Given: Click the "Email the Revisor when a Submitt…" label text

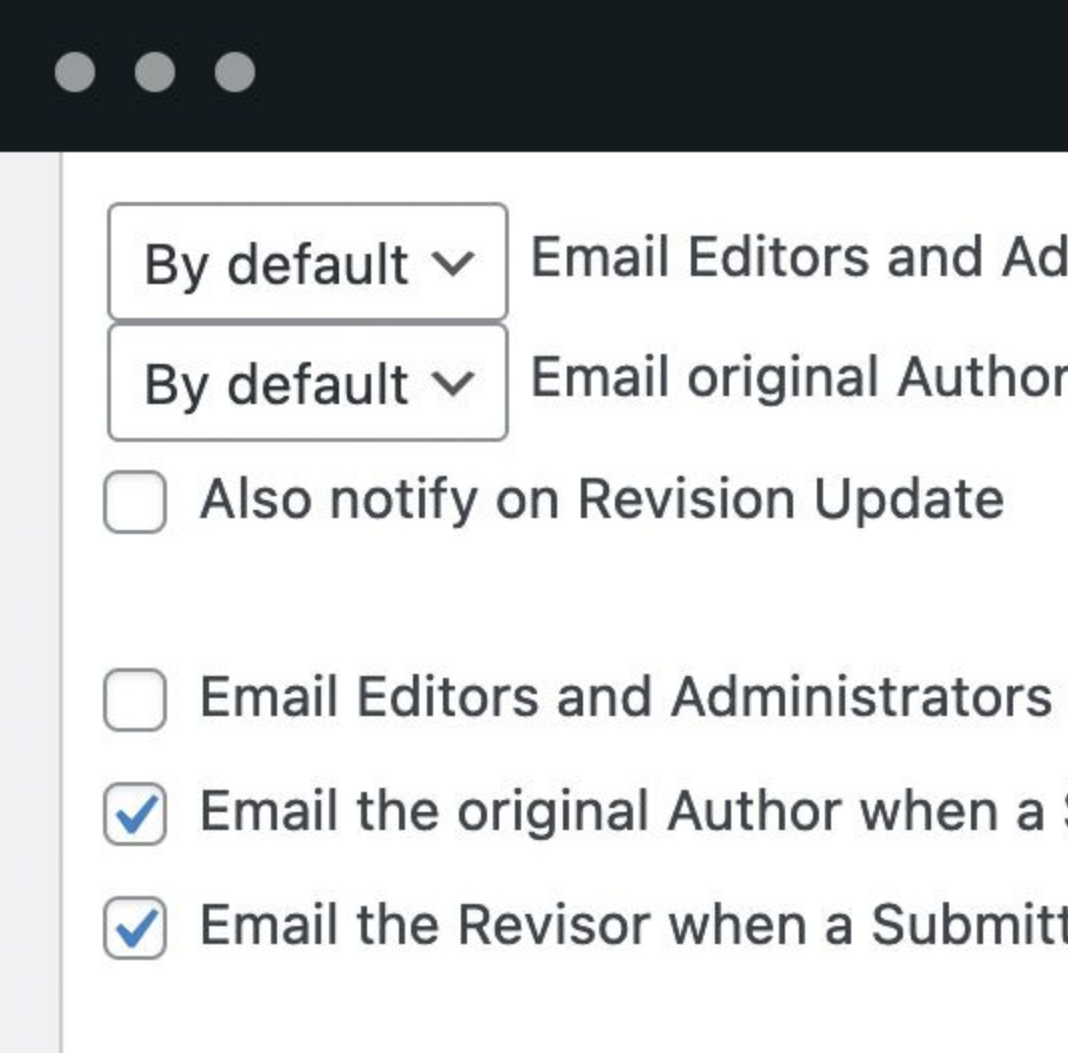Looking at the screenshot, I should 632,925.
